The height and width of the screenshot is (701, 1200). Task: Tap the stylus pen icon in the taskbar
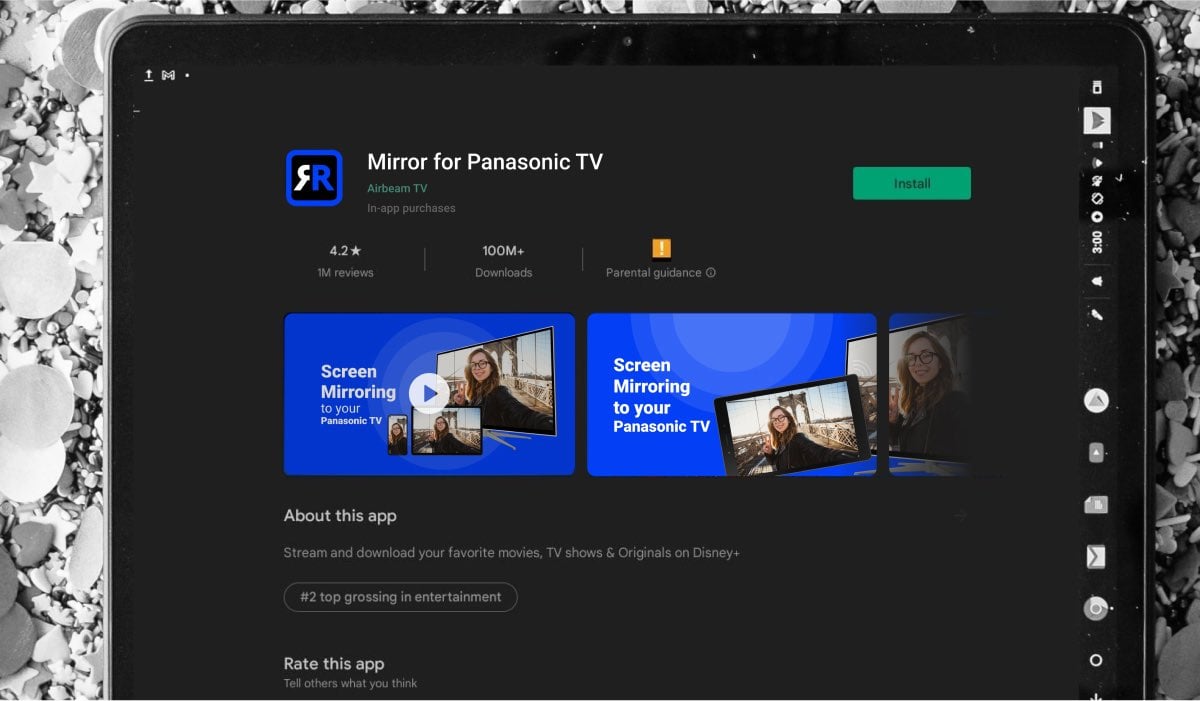pos(1097,315)
